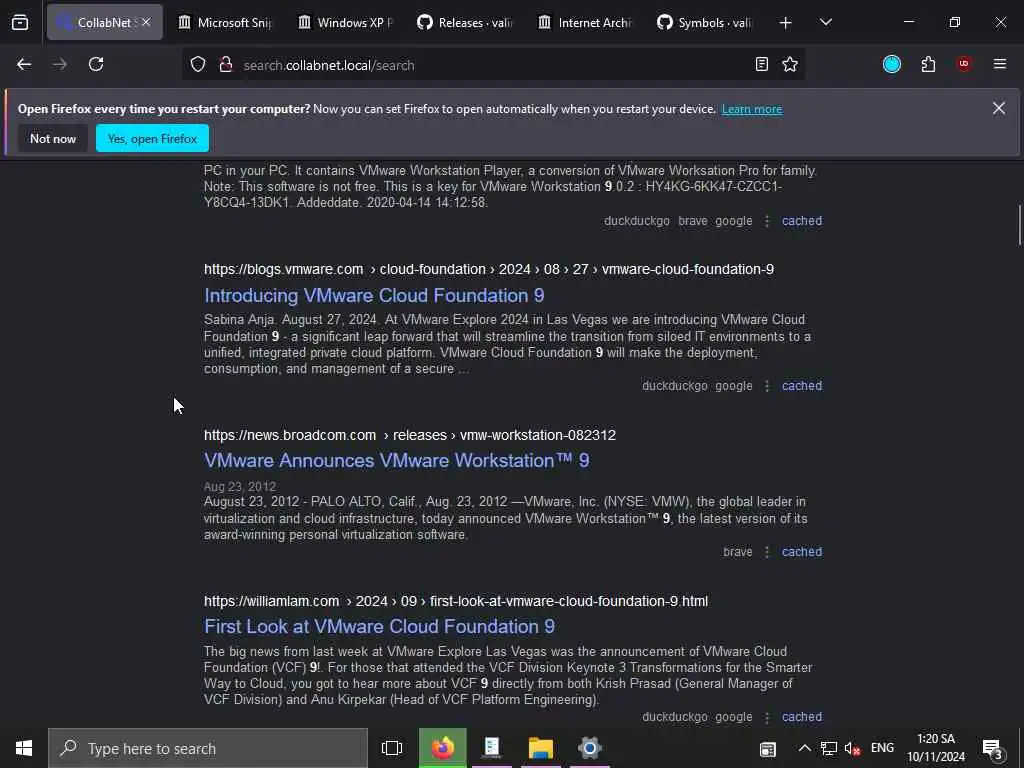This screenshot has width=1024, height=768.
Task: Switch to the Symbols GitHub tab
Action: [706, 22]
